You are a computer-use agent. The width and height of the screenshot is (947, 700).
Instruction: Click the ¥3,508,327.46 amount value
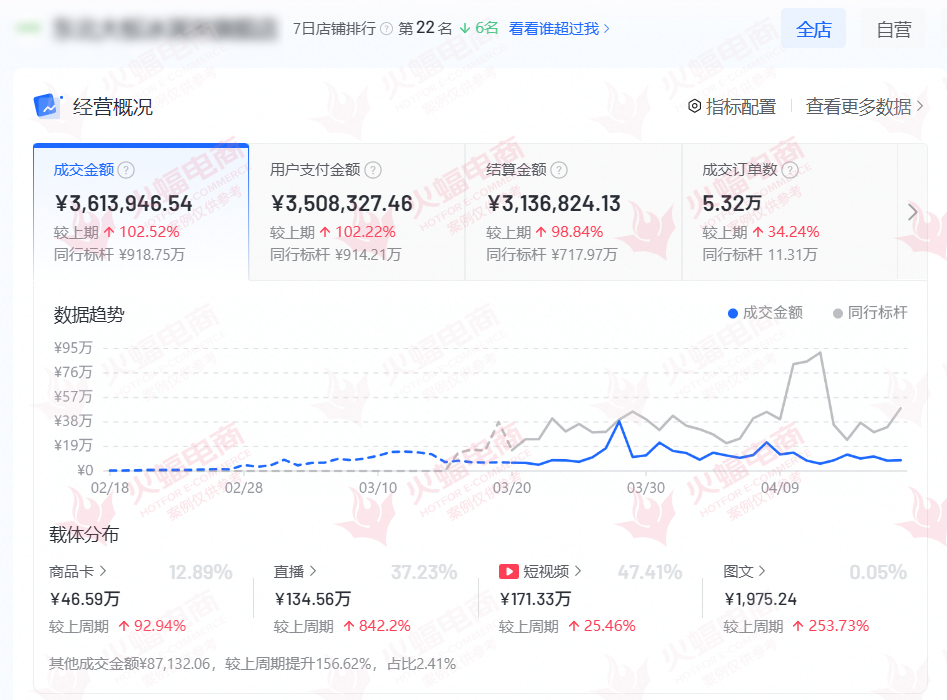342,204
